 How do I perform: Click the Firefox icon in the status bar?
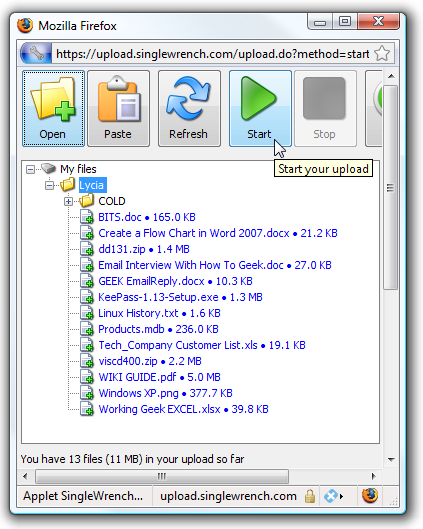click(370, 496)
